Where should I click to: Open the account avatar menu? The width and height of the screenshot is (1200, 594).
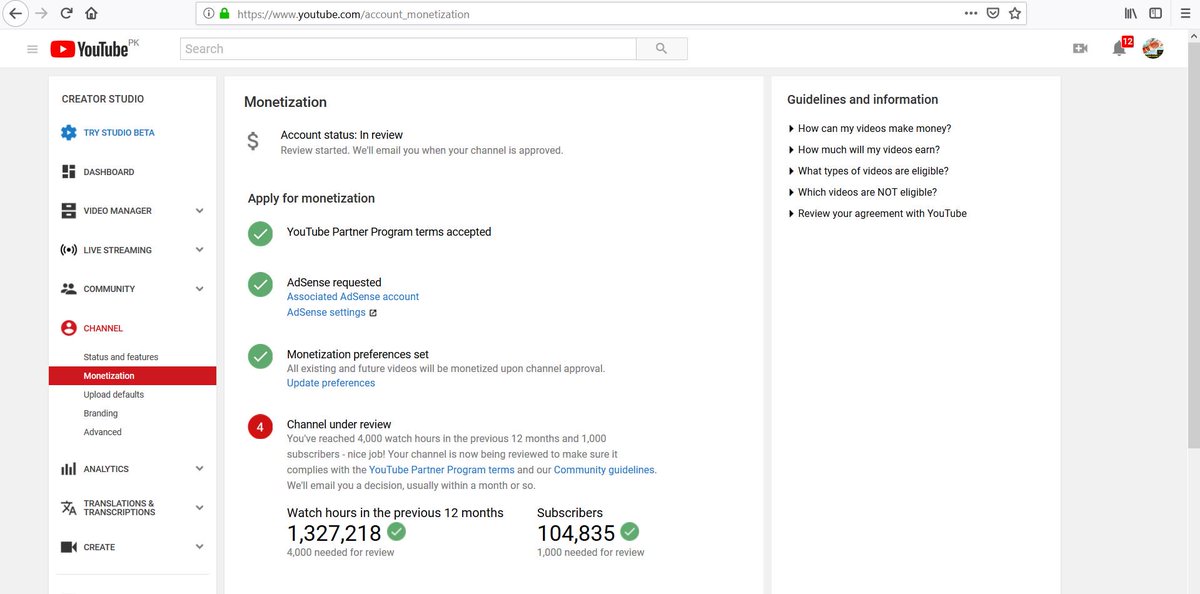[x=1153, y=48]
